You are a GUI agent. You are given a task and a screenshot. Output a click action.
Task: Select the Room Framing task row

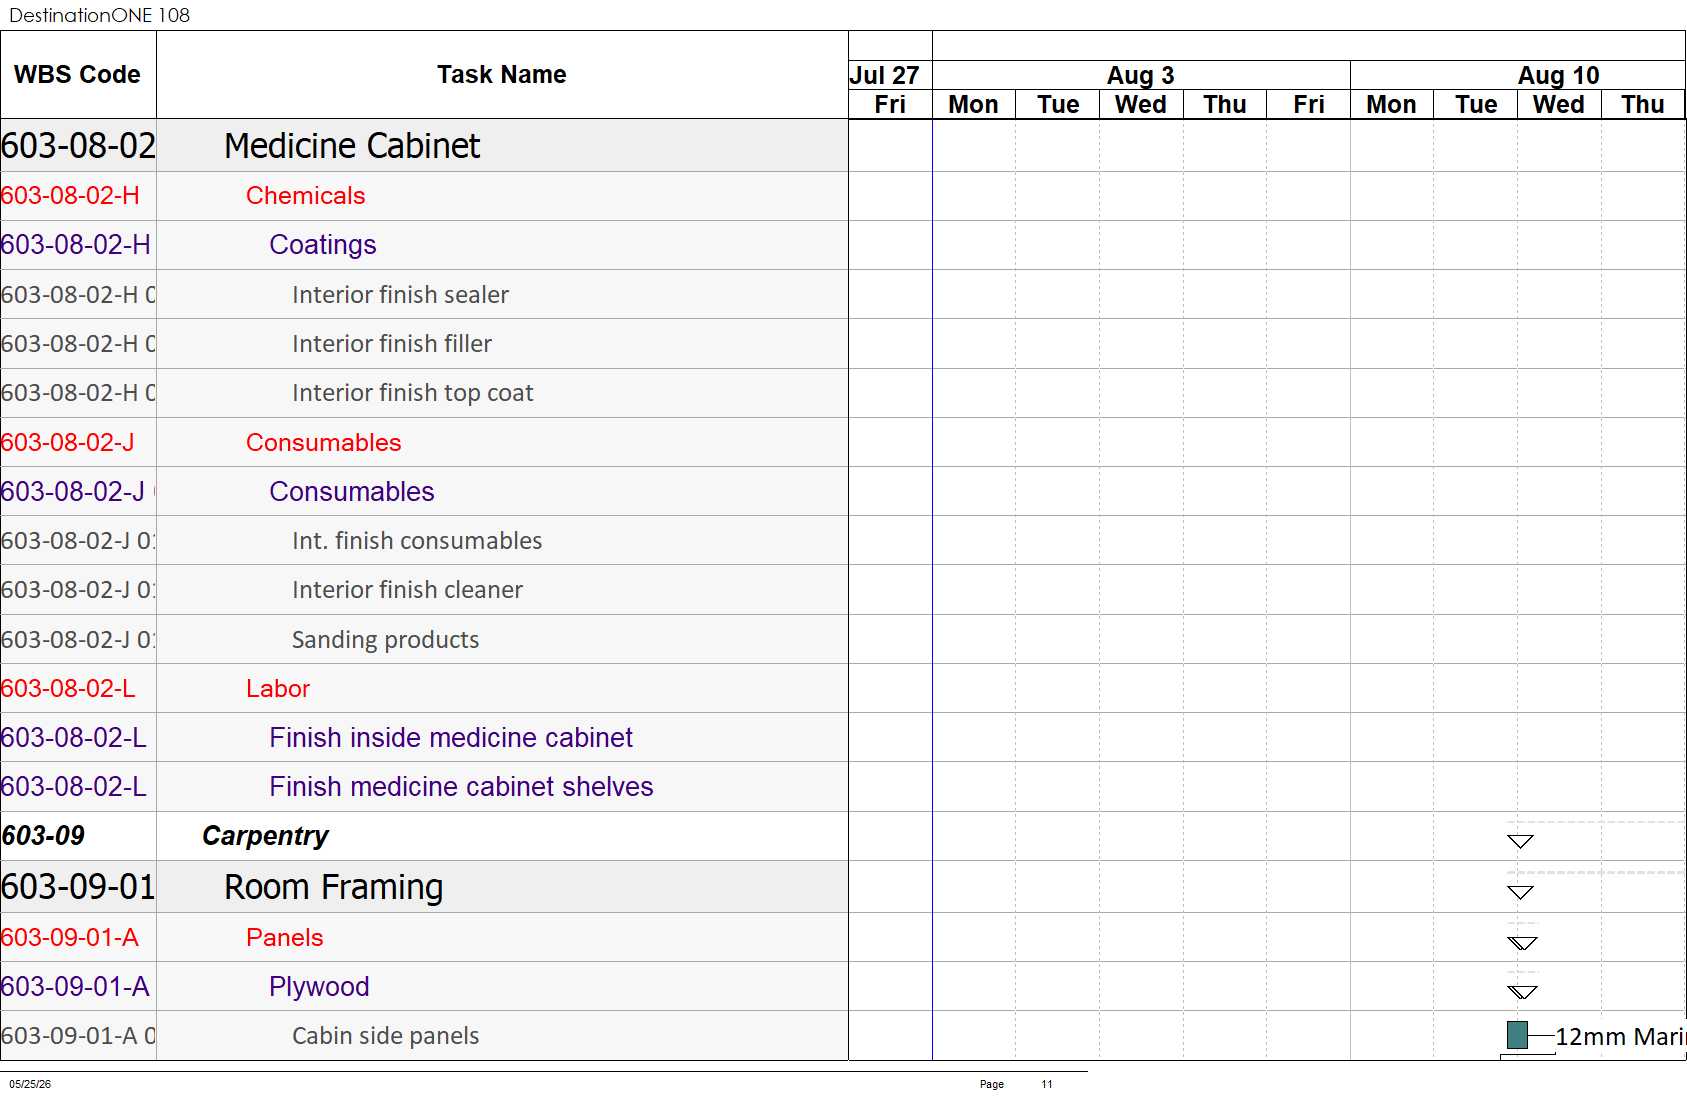424,887
